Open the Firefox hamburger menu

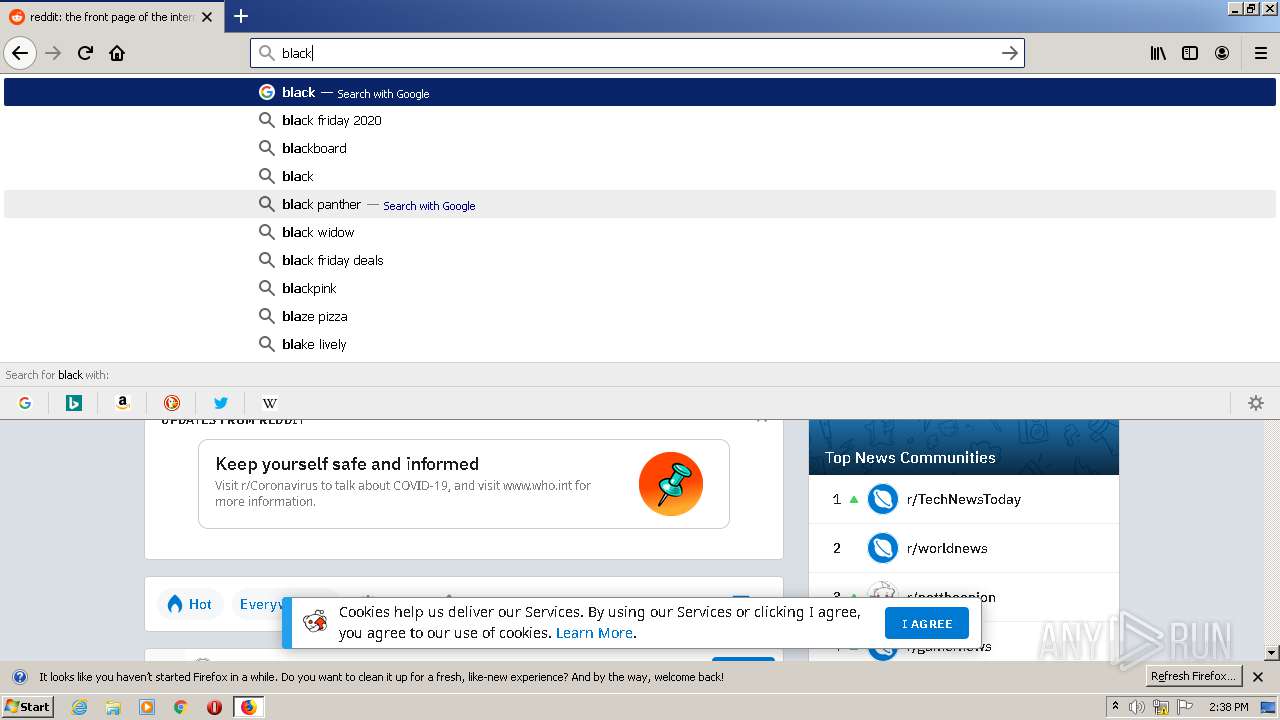pyautogui.click(x=1260, y=53)
